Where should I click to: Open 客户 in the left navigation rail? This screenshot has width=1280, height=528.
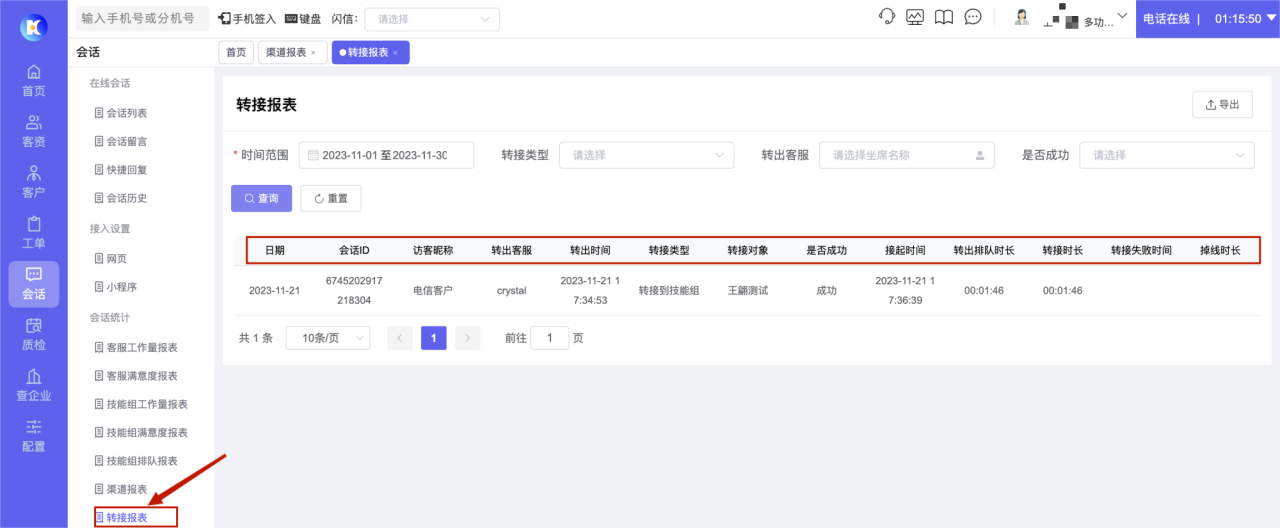34,182
